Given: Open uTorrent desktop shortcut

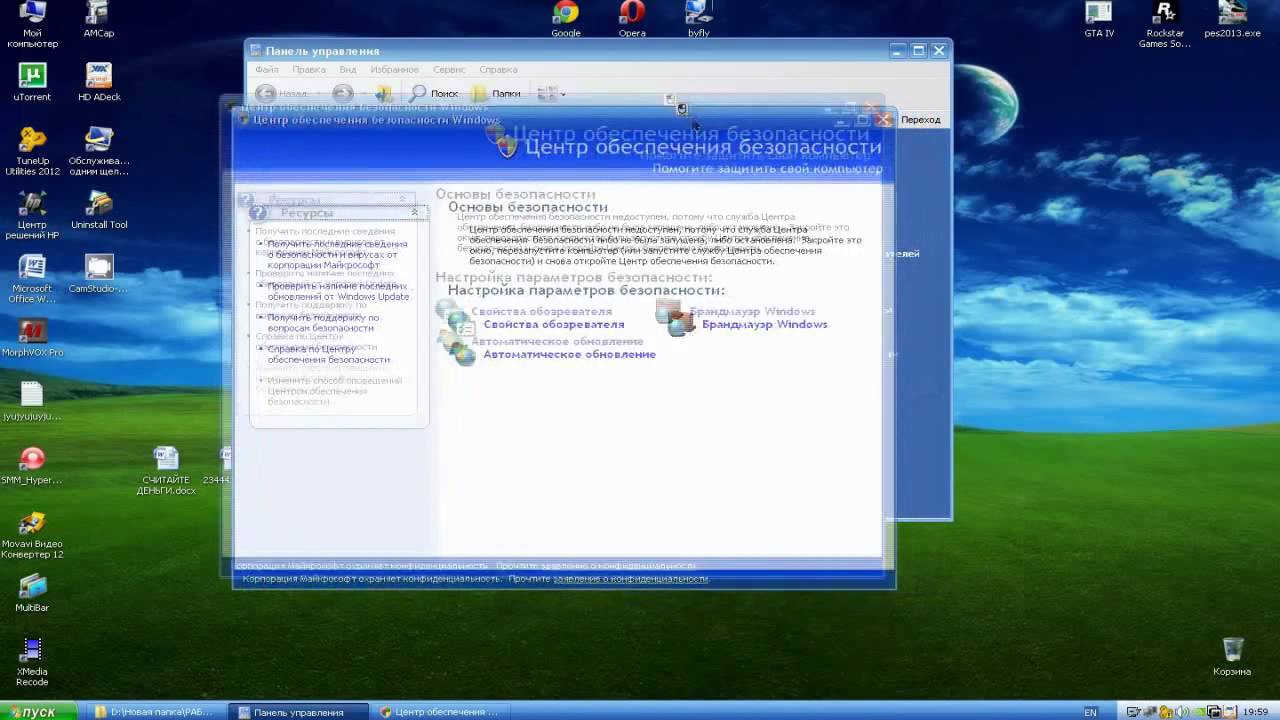Looking at the screenshot, I should (32, 83).
